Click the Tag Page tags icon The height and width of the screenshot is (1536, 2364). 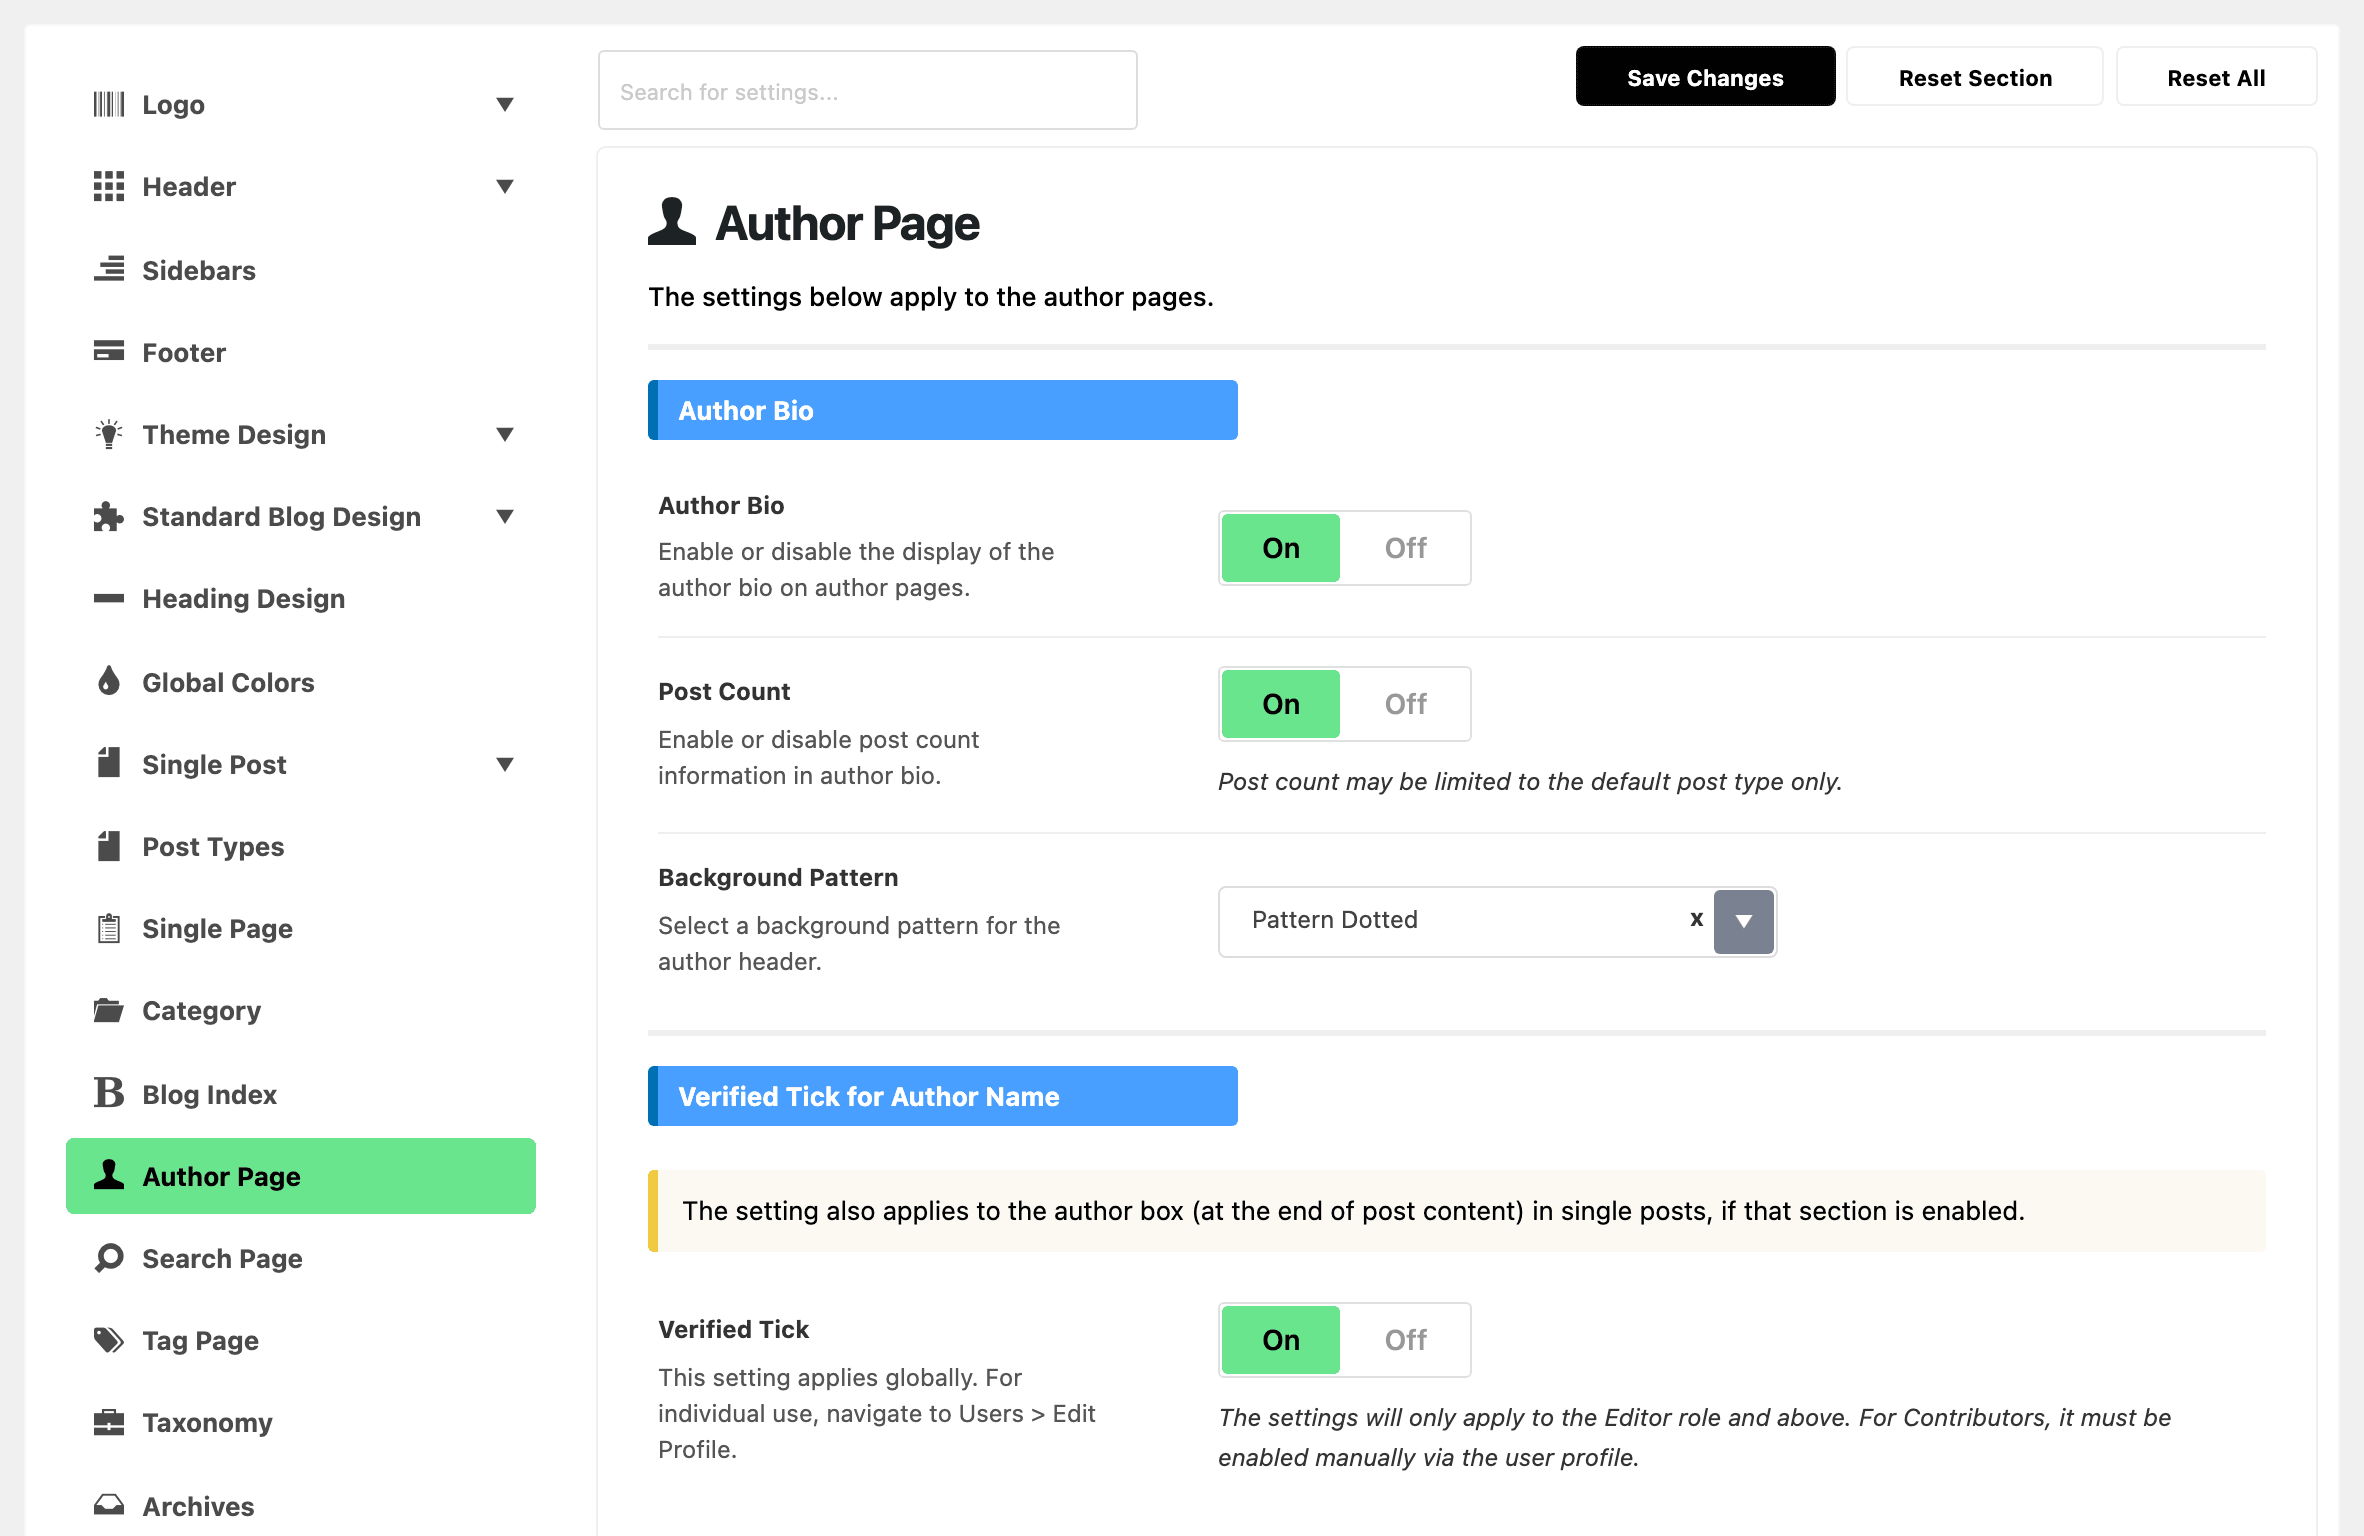click(109, 1340)
